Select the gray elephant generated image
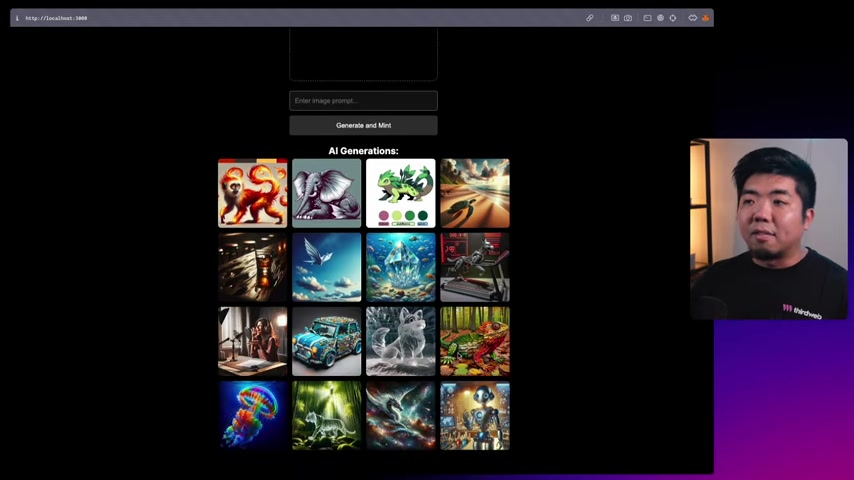This screenshot has height=480, width=854. [x=327, y=193]
